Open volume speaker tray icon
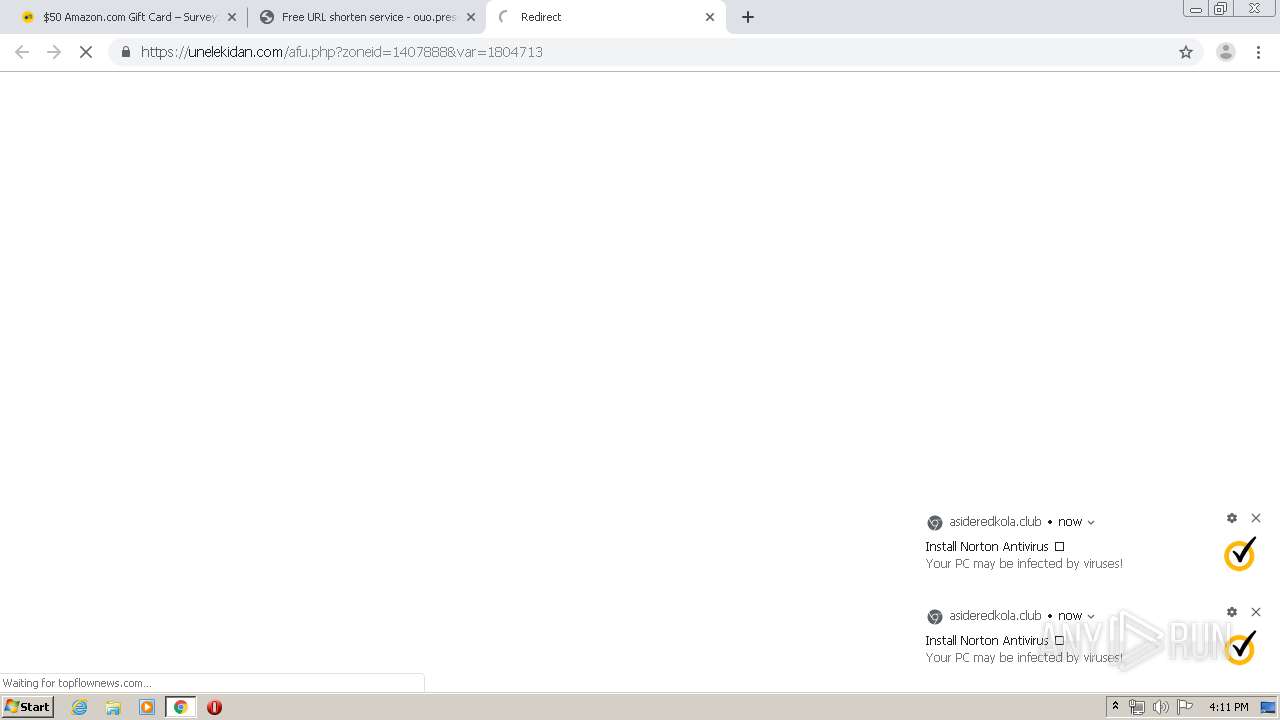Image resolution: width=1280 pixels, height=720 pixels. pos(1161,707)
